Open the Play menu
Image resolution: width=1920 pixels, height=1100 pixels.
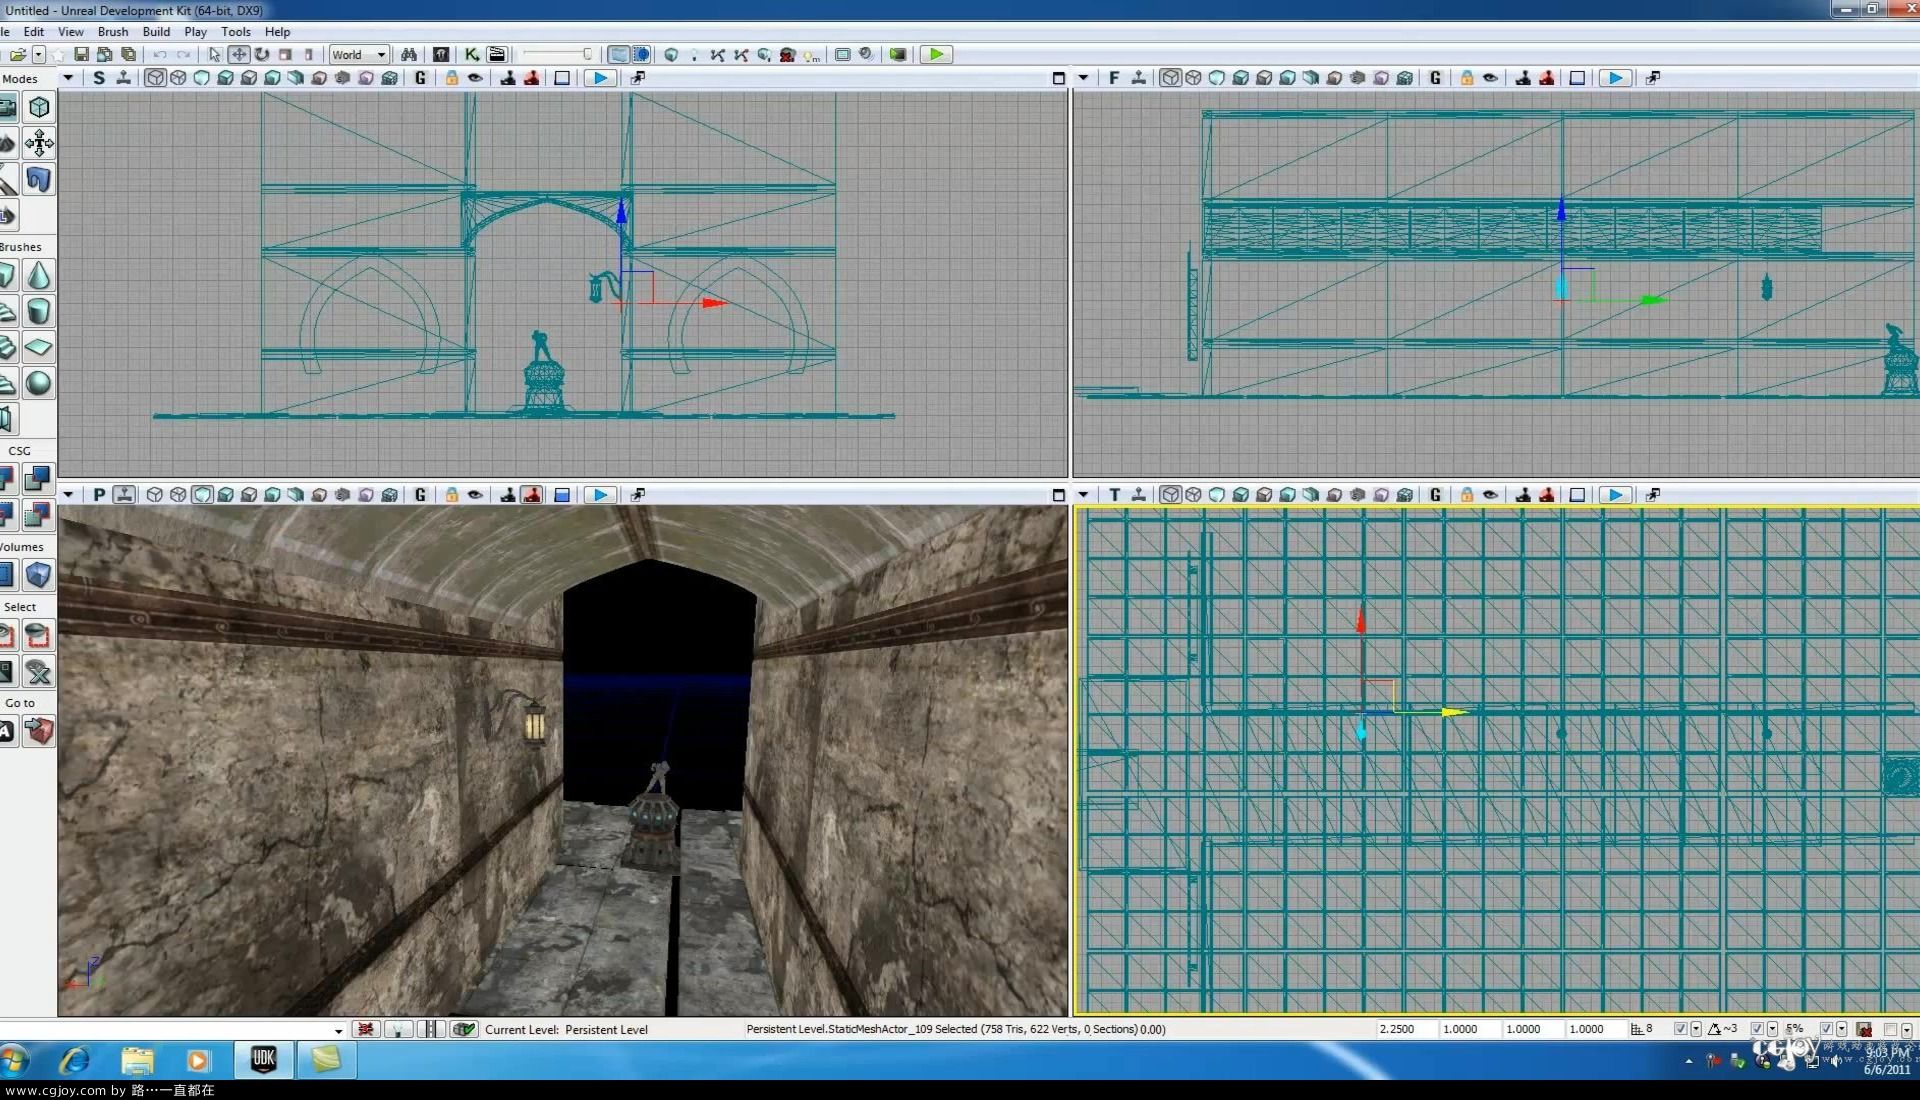click(x=196, y=32)
